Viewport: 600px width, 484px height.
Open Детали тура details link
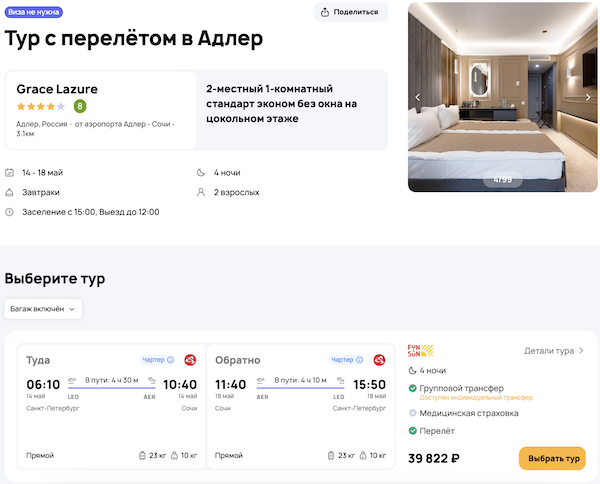pyautogui.click(x=554, y=351)
